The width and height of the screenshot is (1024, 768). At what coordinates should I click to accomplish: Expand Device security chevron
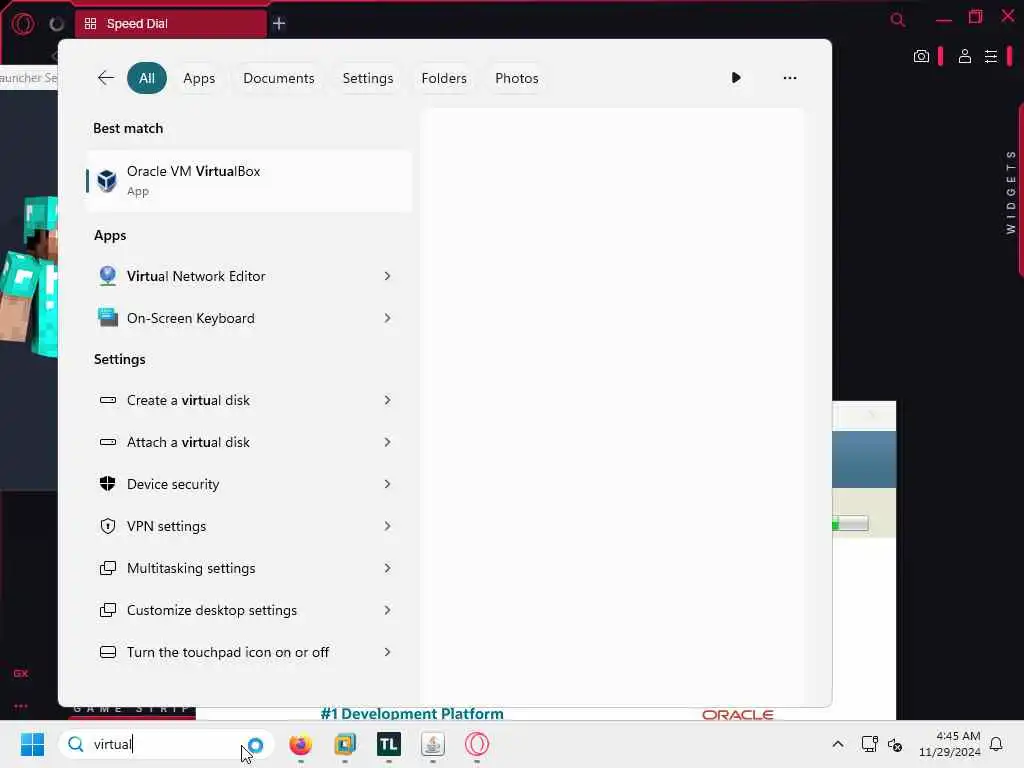pos(387,484)
